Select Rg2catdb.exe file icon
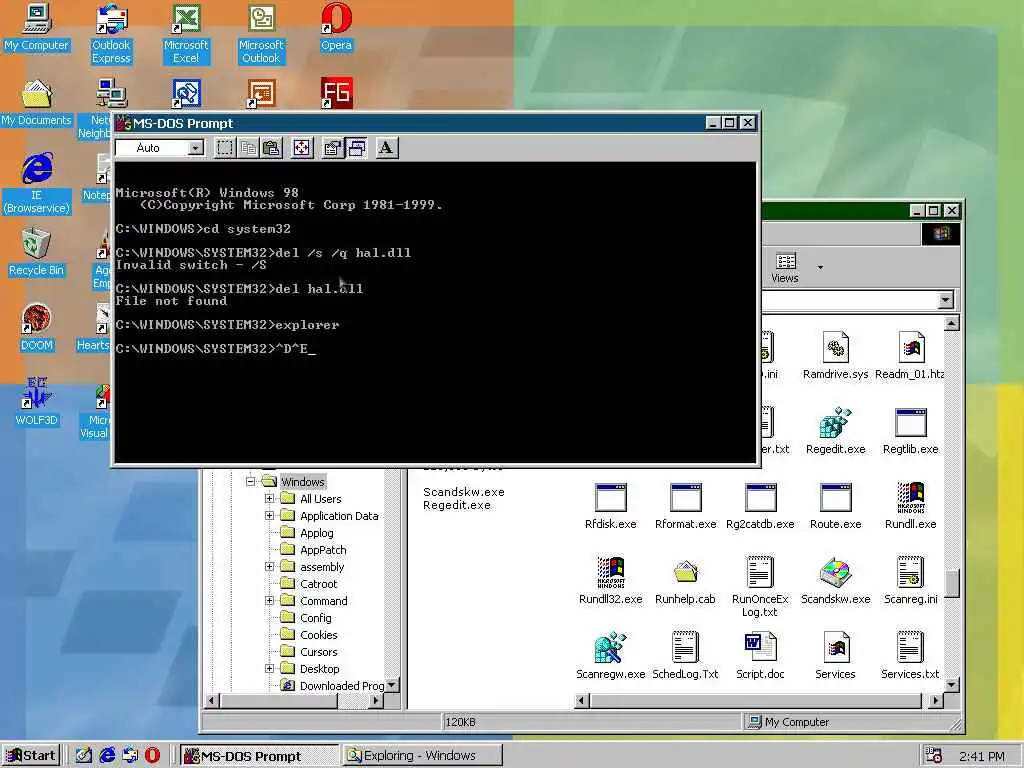1024x768 pixels. pos(760,506)
